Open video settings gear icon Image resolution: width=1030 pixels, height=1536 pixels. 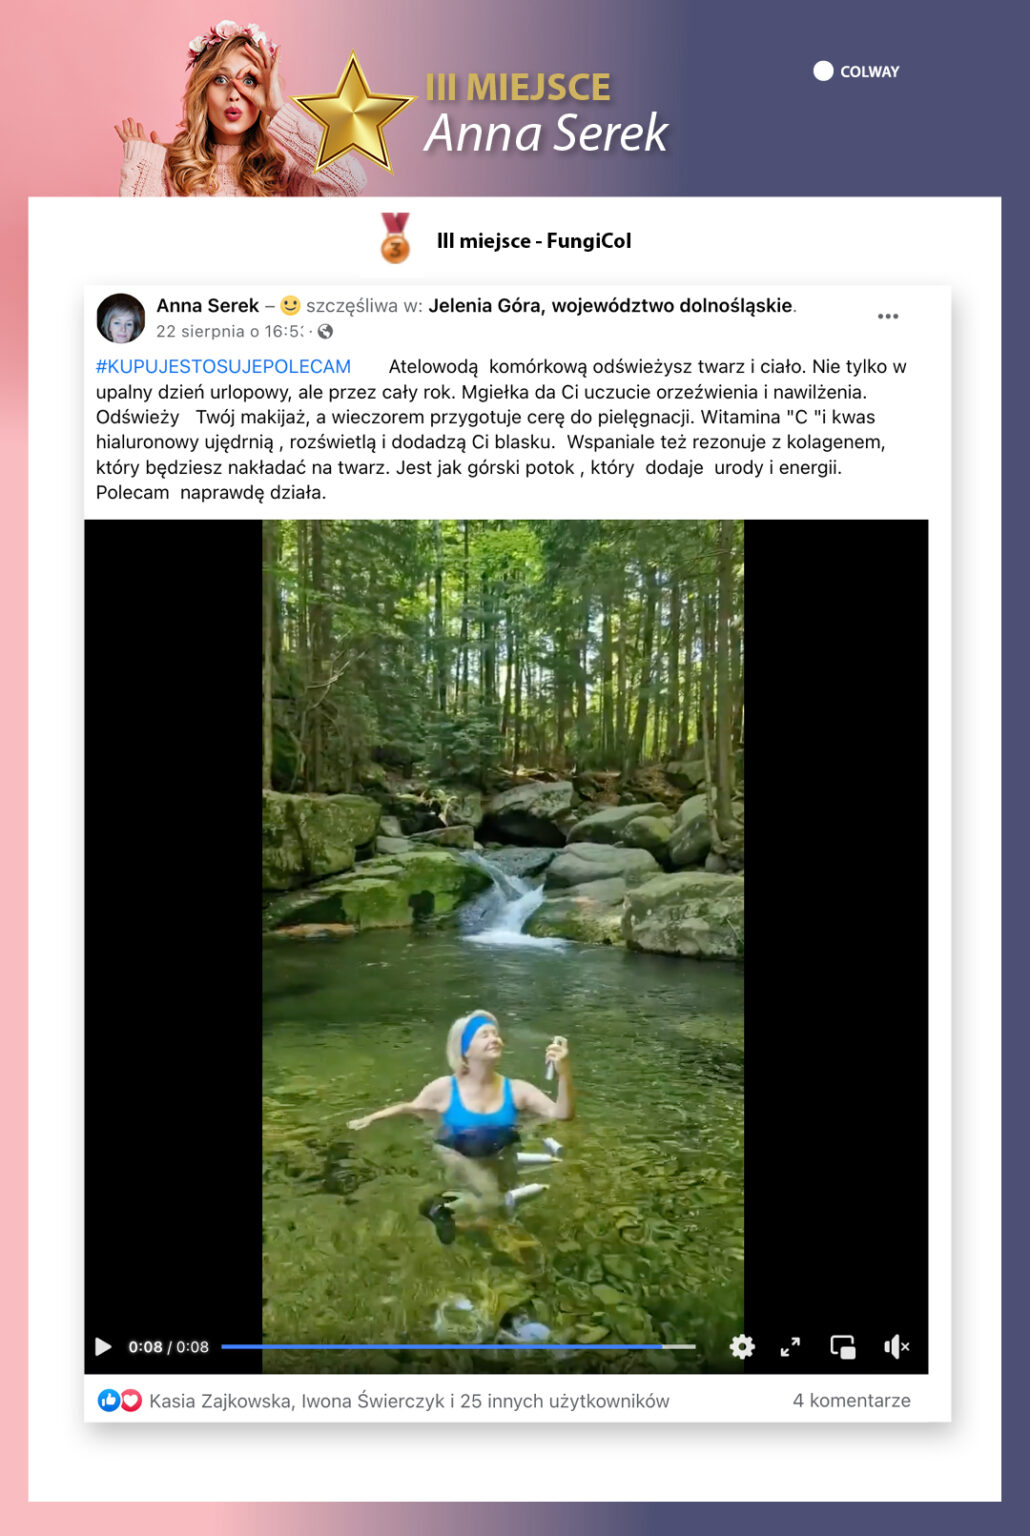tap(742, 1347)
